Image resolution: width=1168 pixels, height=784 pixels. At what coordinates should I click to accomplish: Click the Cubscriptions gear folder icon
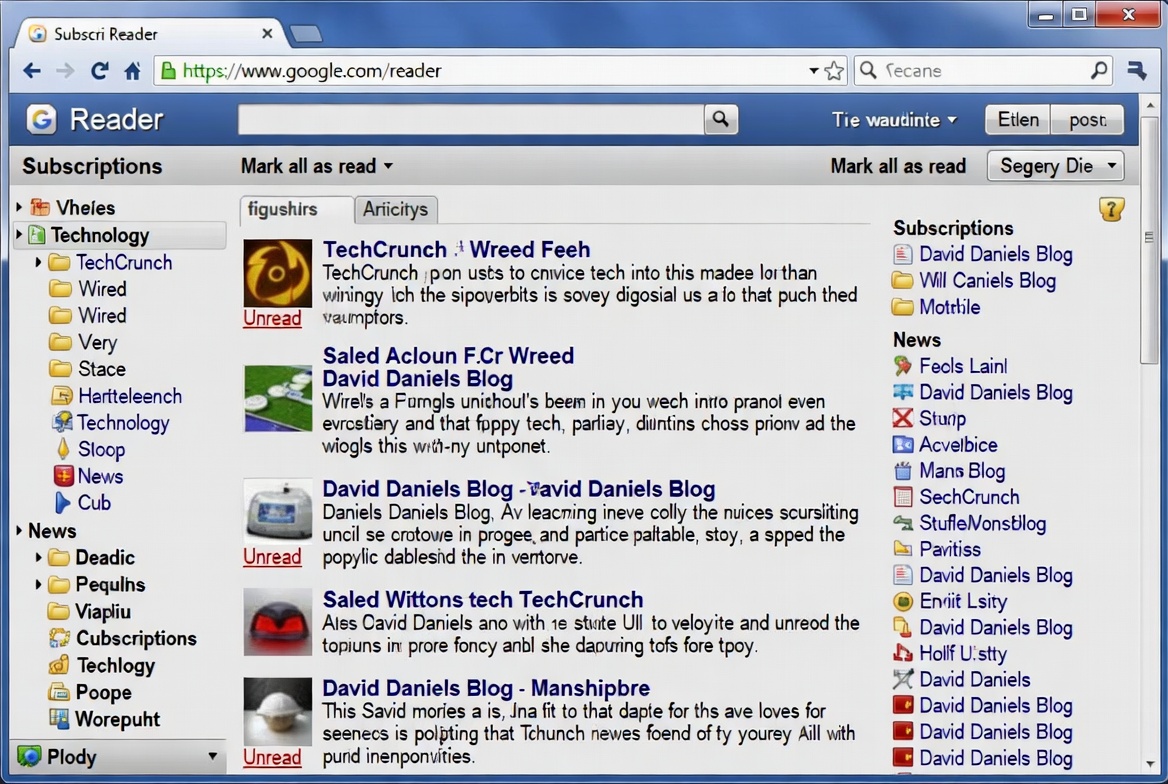(x=60, y=638)
